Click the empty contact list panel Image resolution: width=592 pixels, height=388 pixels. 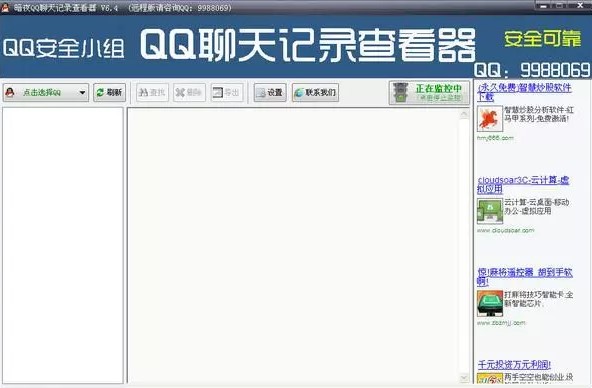click(63, 245)
